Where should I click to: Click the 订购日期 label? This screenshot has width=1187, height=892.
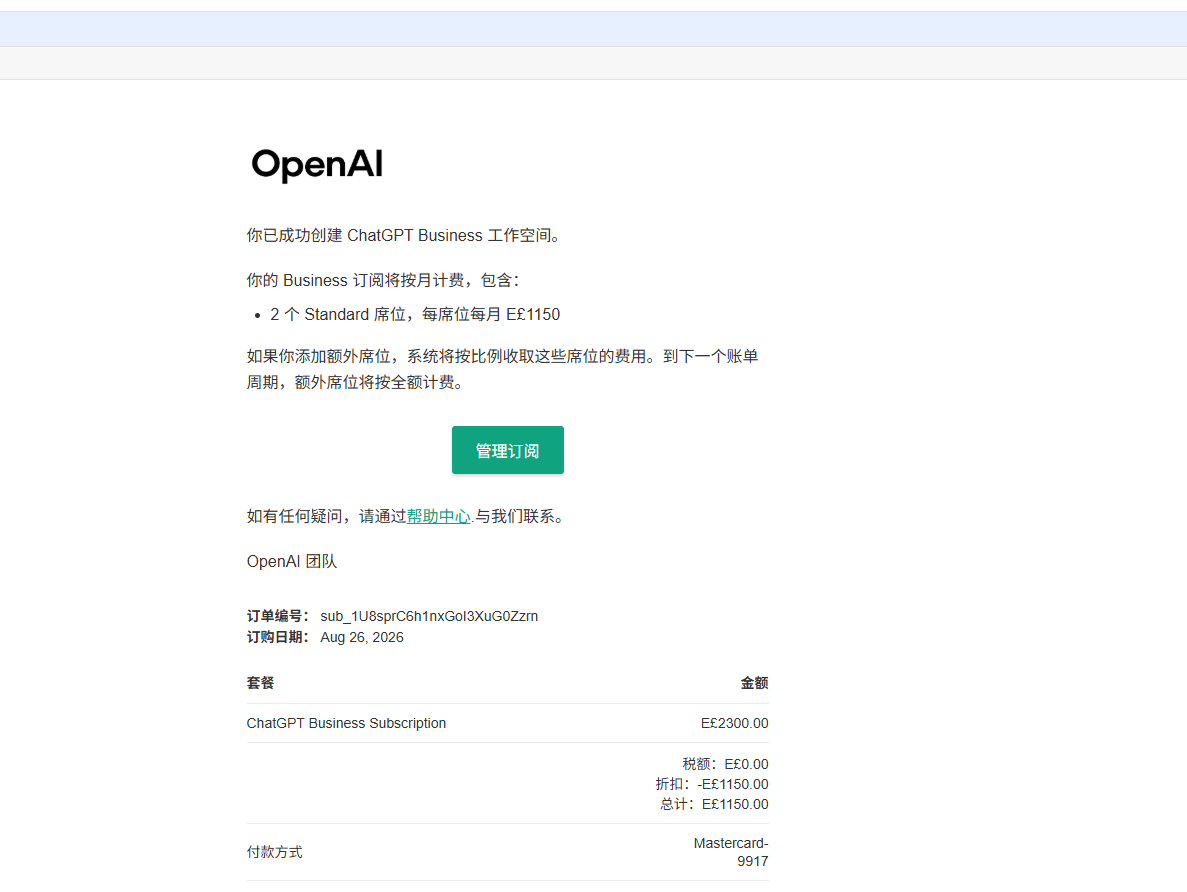(278, 638)
